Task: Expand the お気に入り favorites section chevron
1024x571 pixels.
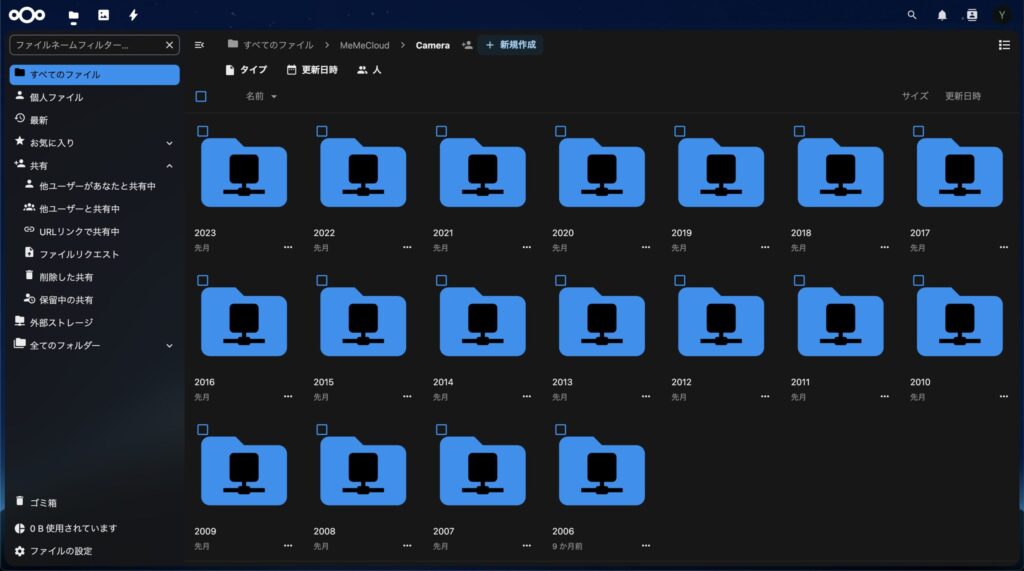Action: click(x=169, y=143)
